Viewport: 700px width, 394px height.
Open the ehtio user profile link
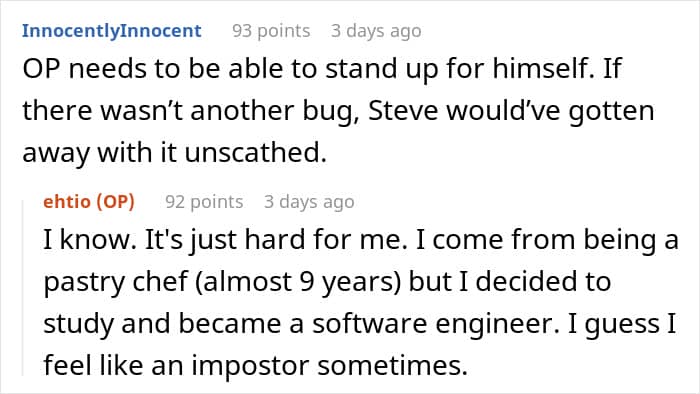(x=67, y=202)
